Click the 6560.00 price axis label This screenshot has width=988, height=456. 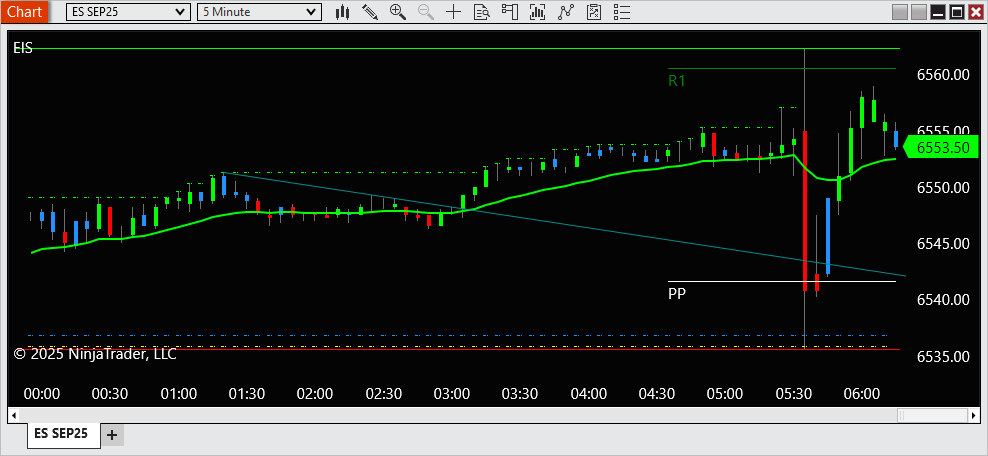[943, 76]
